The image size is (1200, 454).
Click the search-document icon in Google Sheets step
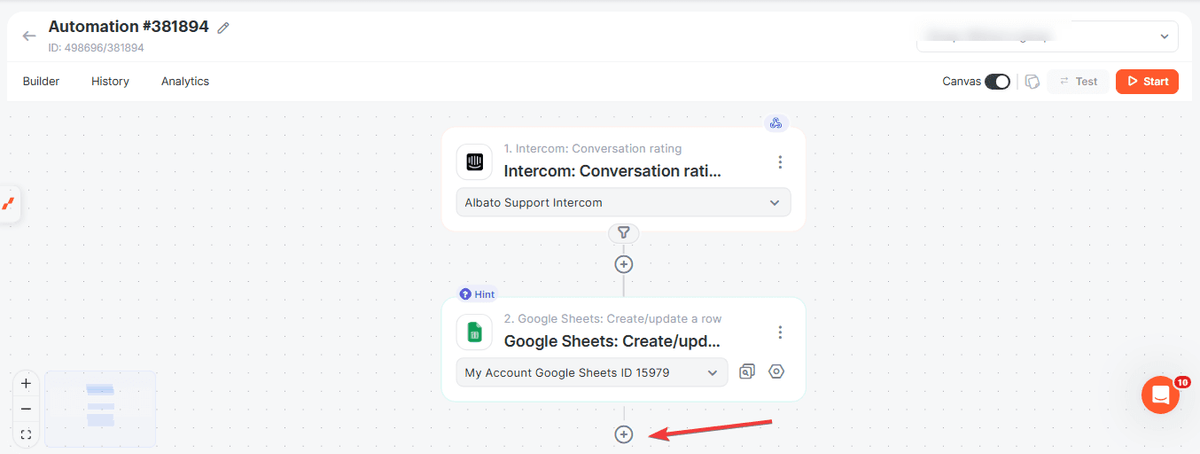coord(746,372)
